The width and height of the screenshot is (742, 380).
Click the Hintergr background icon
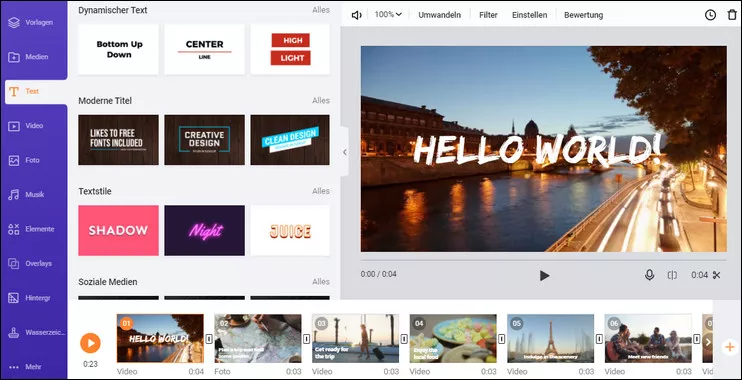pyautogui.click(x=14, y=298)
